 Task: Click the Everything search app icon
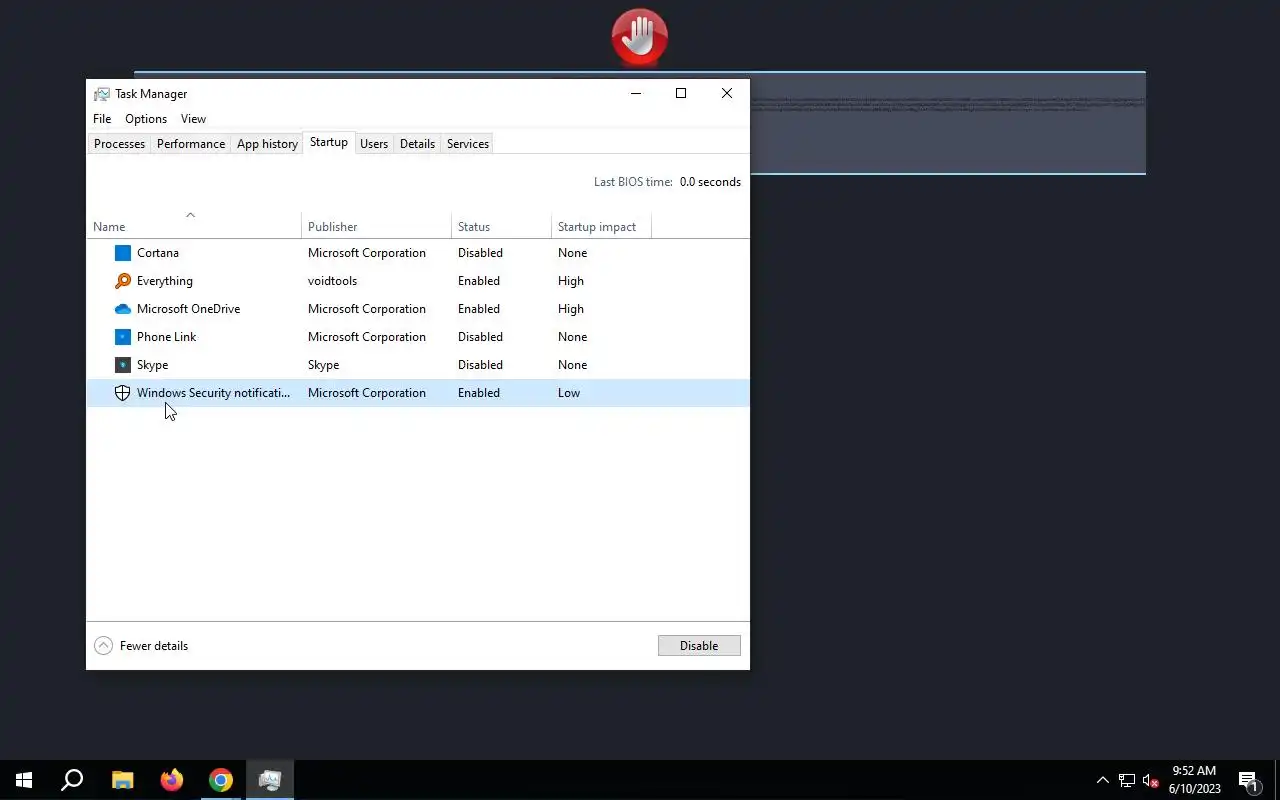(x=123, y=281)
